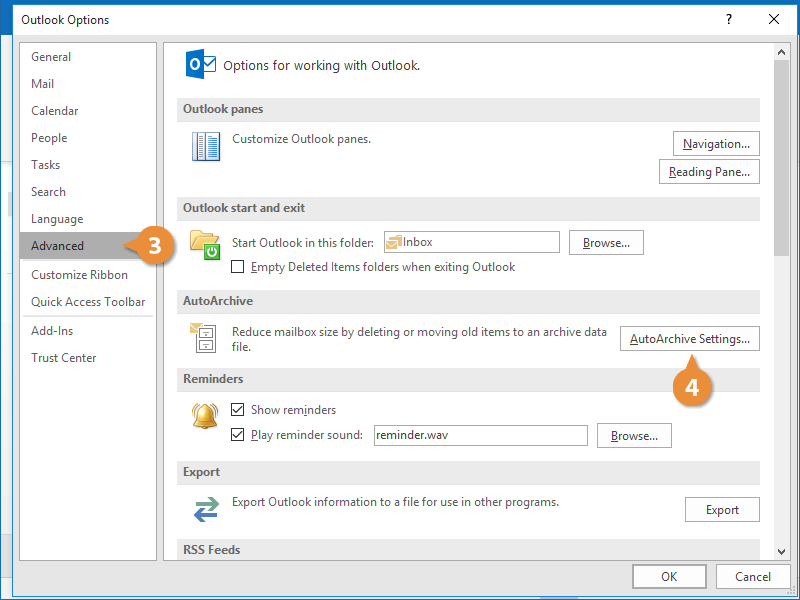
Task: Open AutoArchive Settings... dialog
Action: (x=690, y=339)
